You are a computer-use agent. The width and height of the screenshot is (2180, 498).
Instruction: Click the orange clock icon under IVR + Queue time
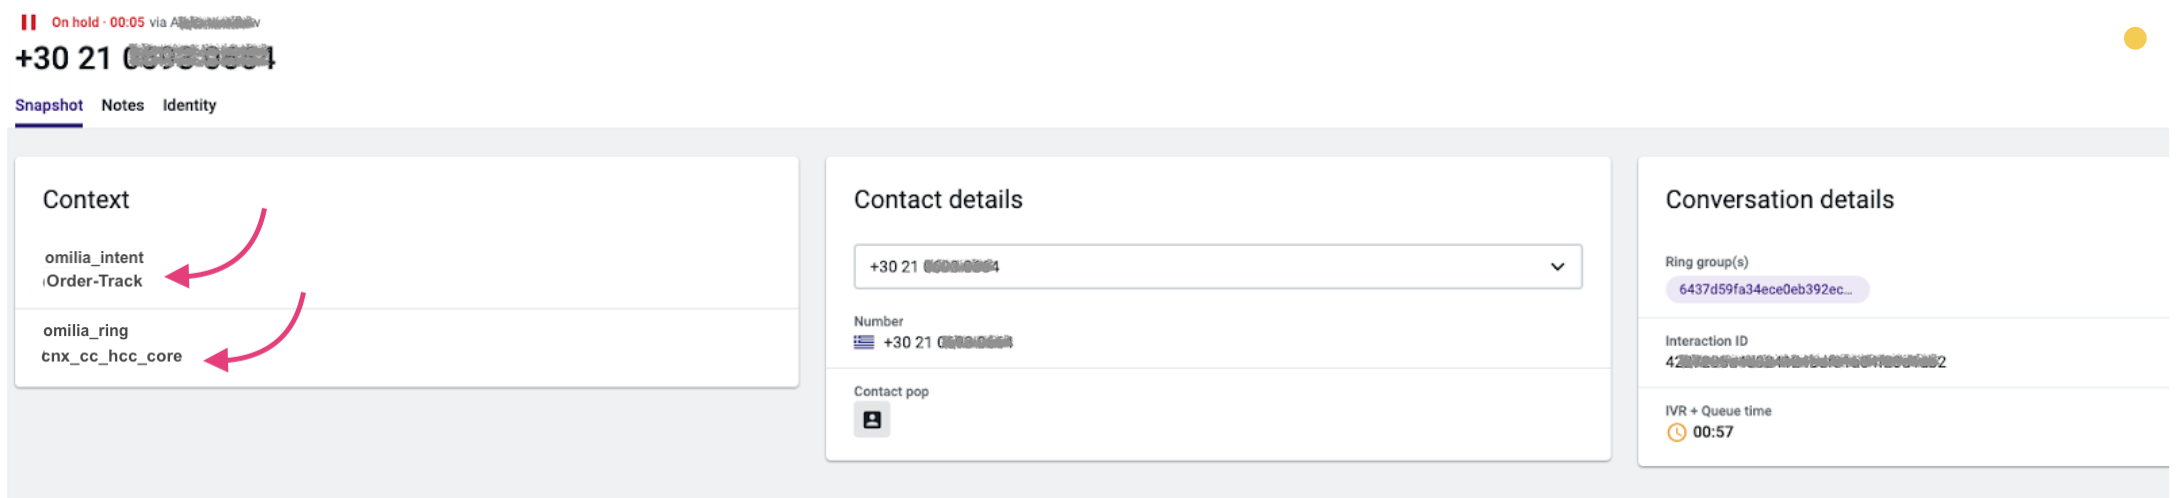point(1677,433)
